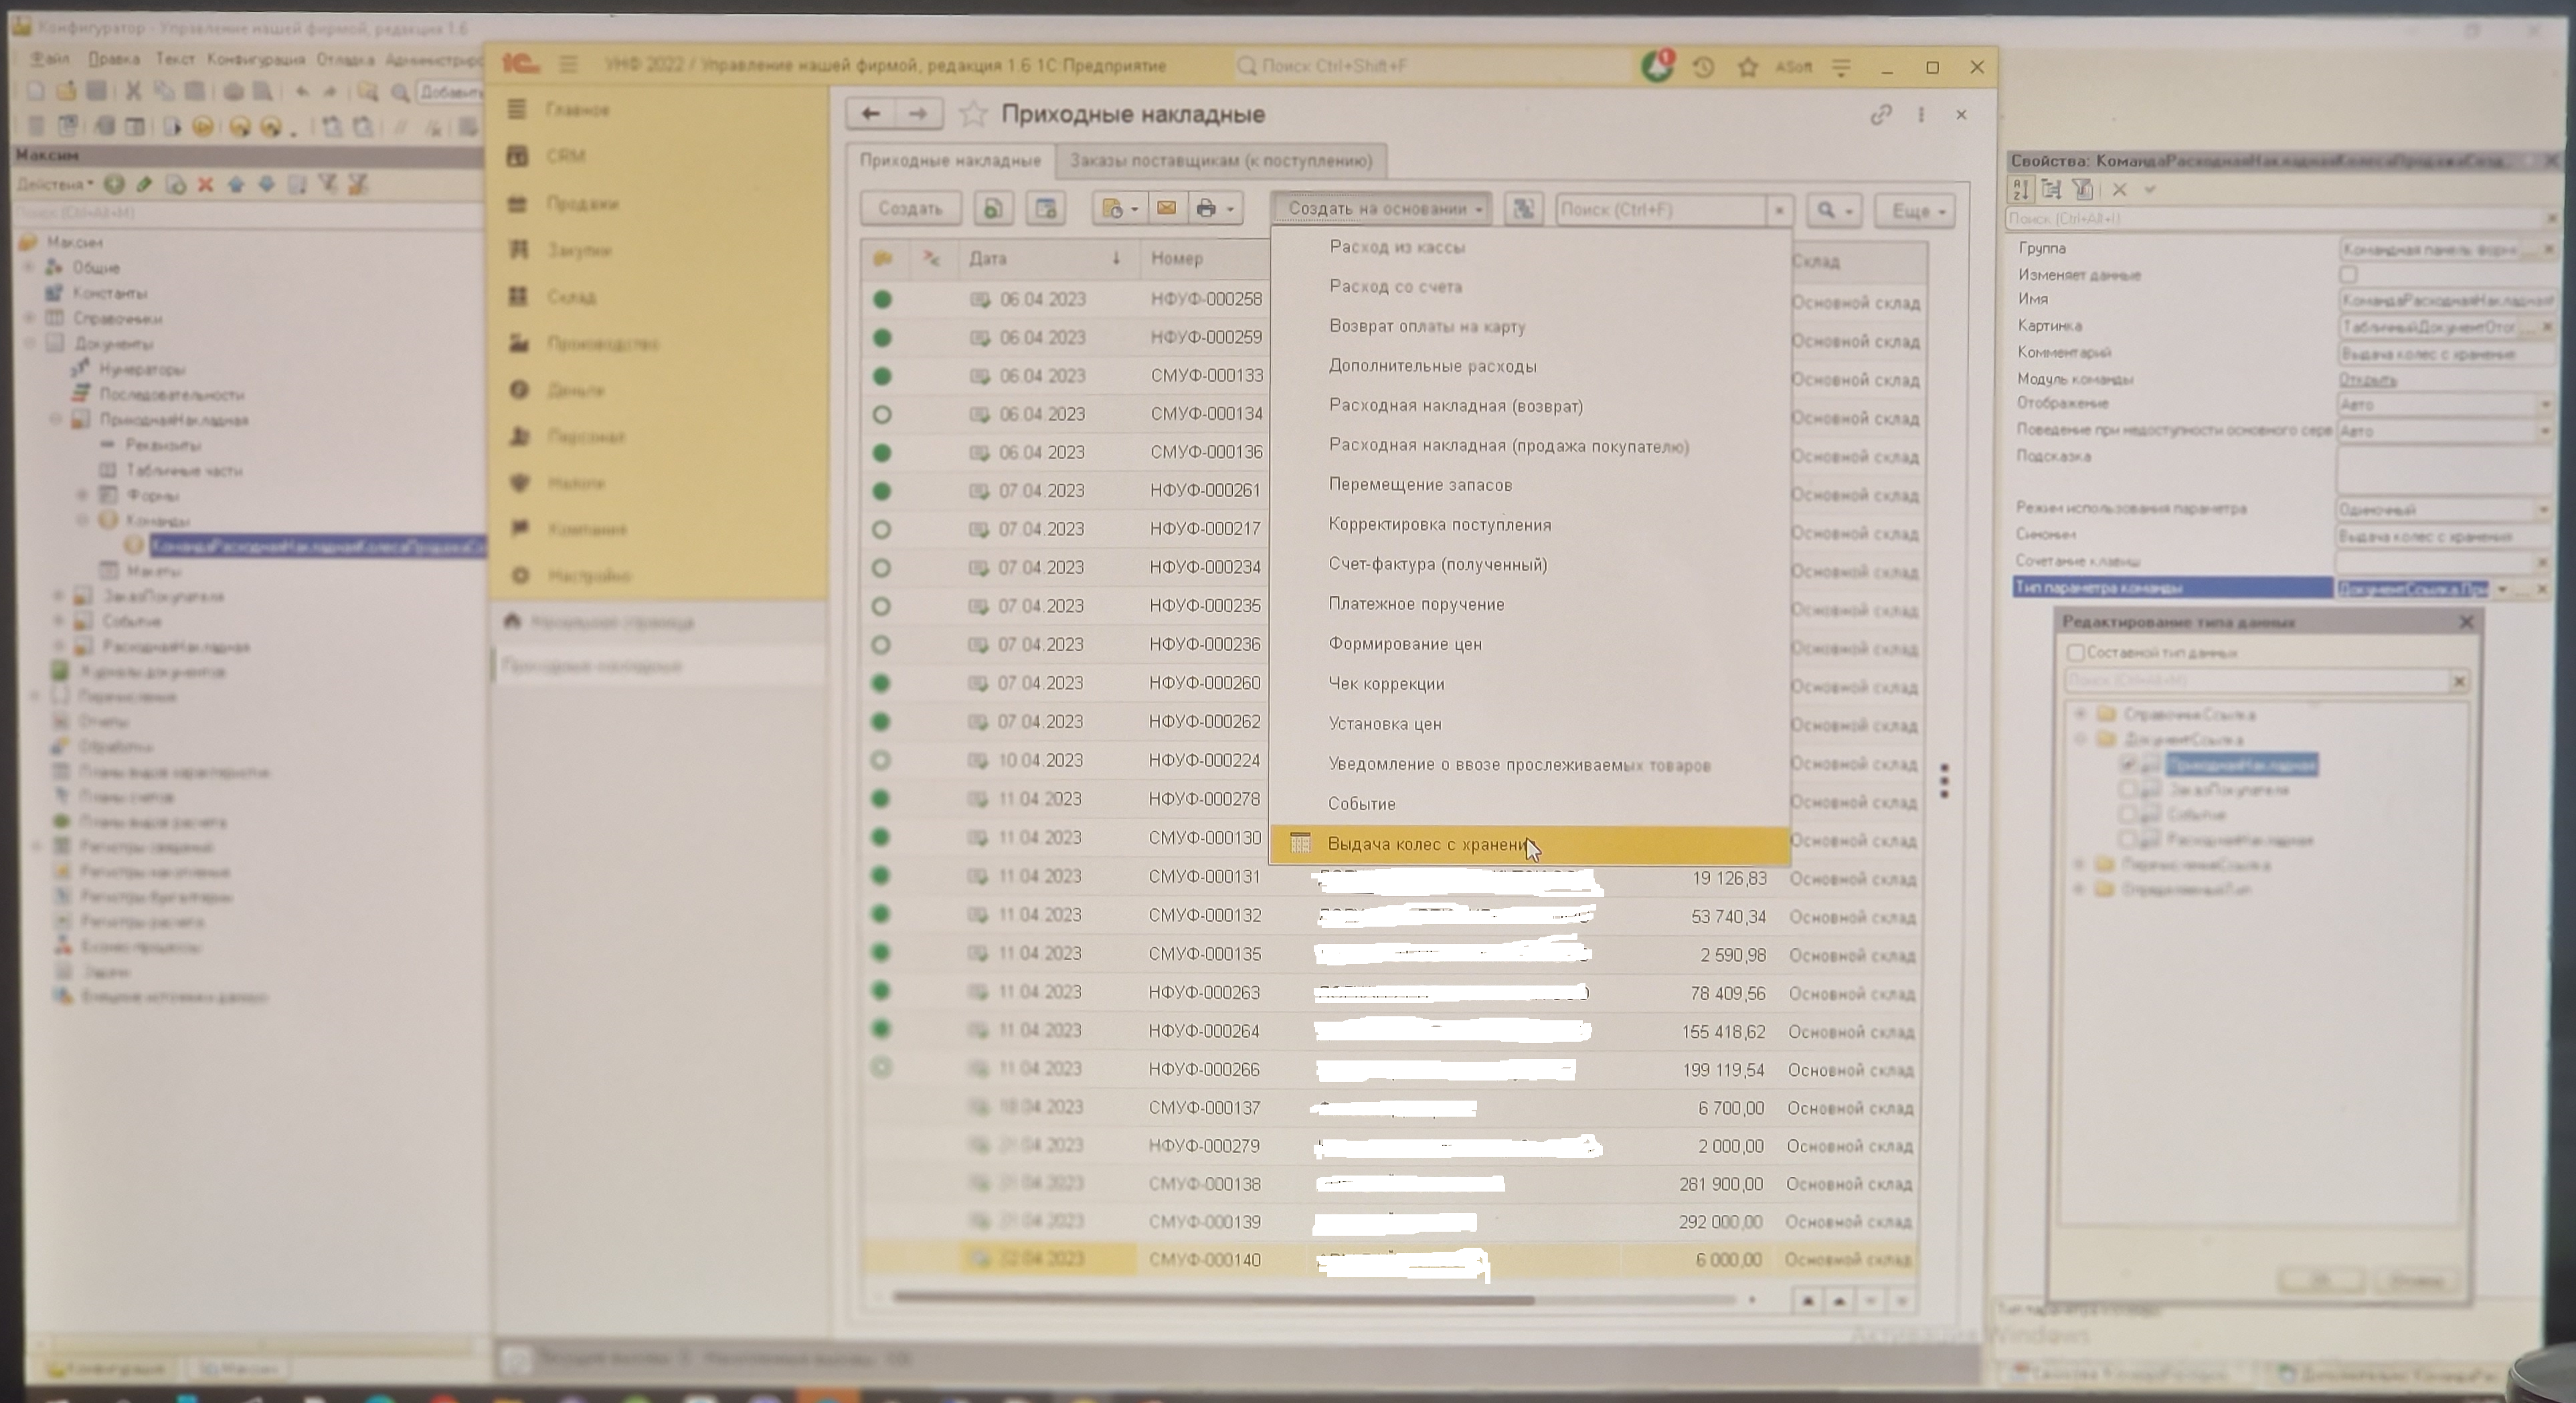2576x1403 pixels.
Task: Open Главное section in sidebar
Action: click(x=576, y=110)
